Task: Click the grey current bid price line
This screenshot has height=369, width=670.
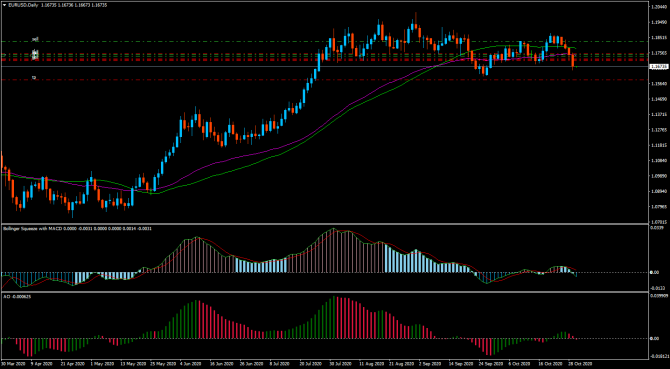Action: [325, 66]
